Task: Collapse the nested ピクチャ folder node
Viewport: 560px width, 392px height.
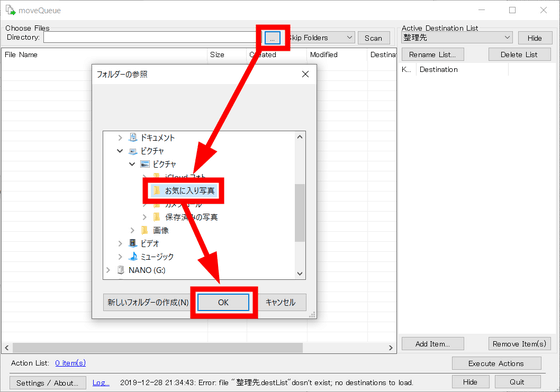Action: click(x=132, y=164)
